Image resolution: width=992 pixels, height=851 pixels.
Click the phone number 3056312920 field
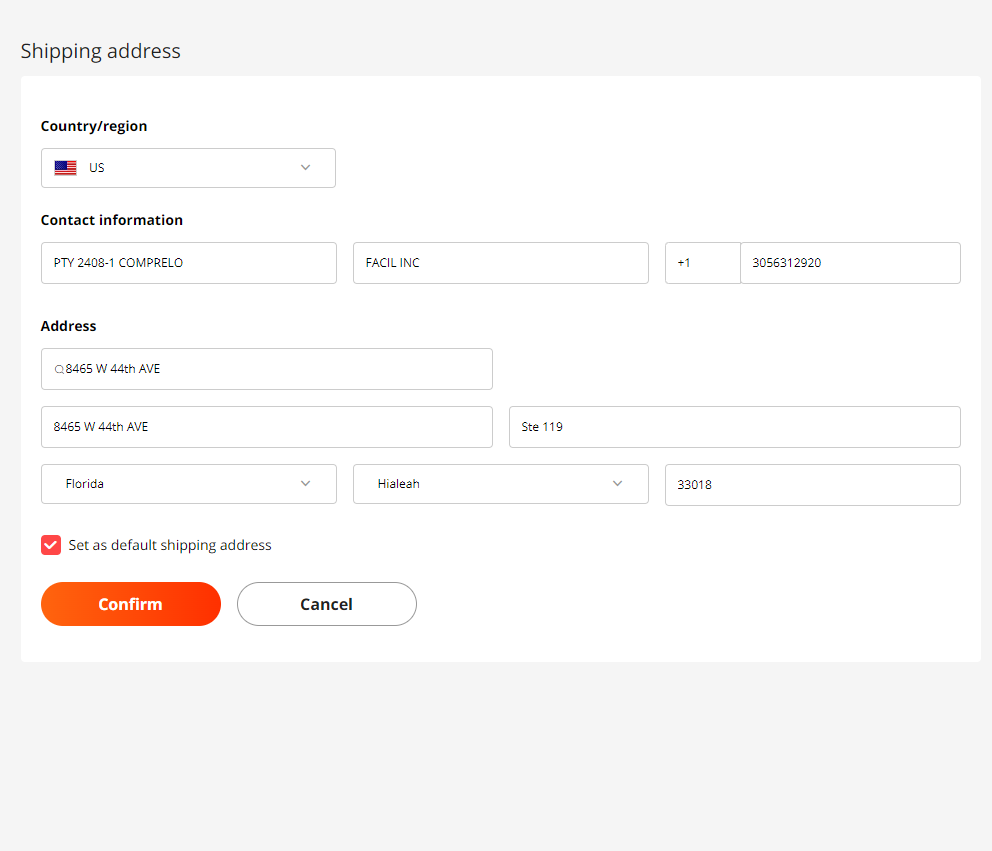[x=850, y=263]
